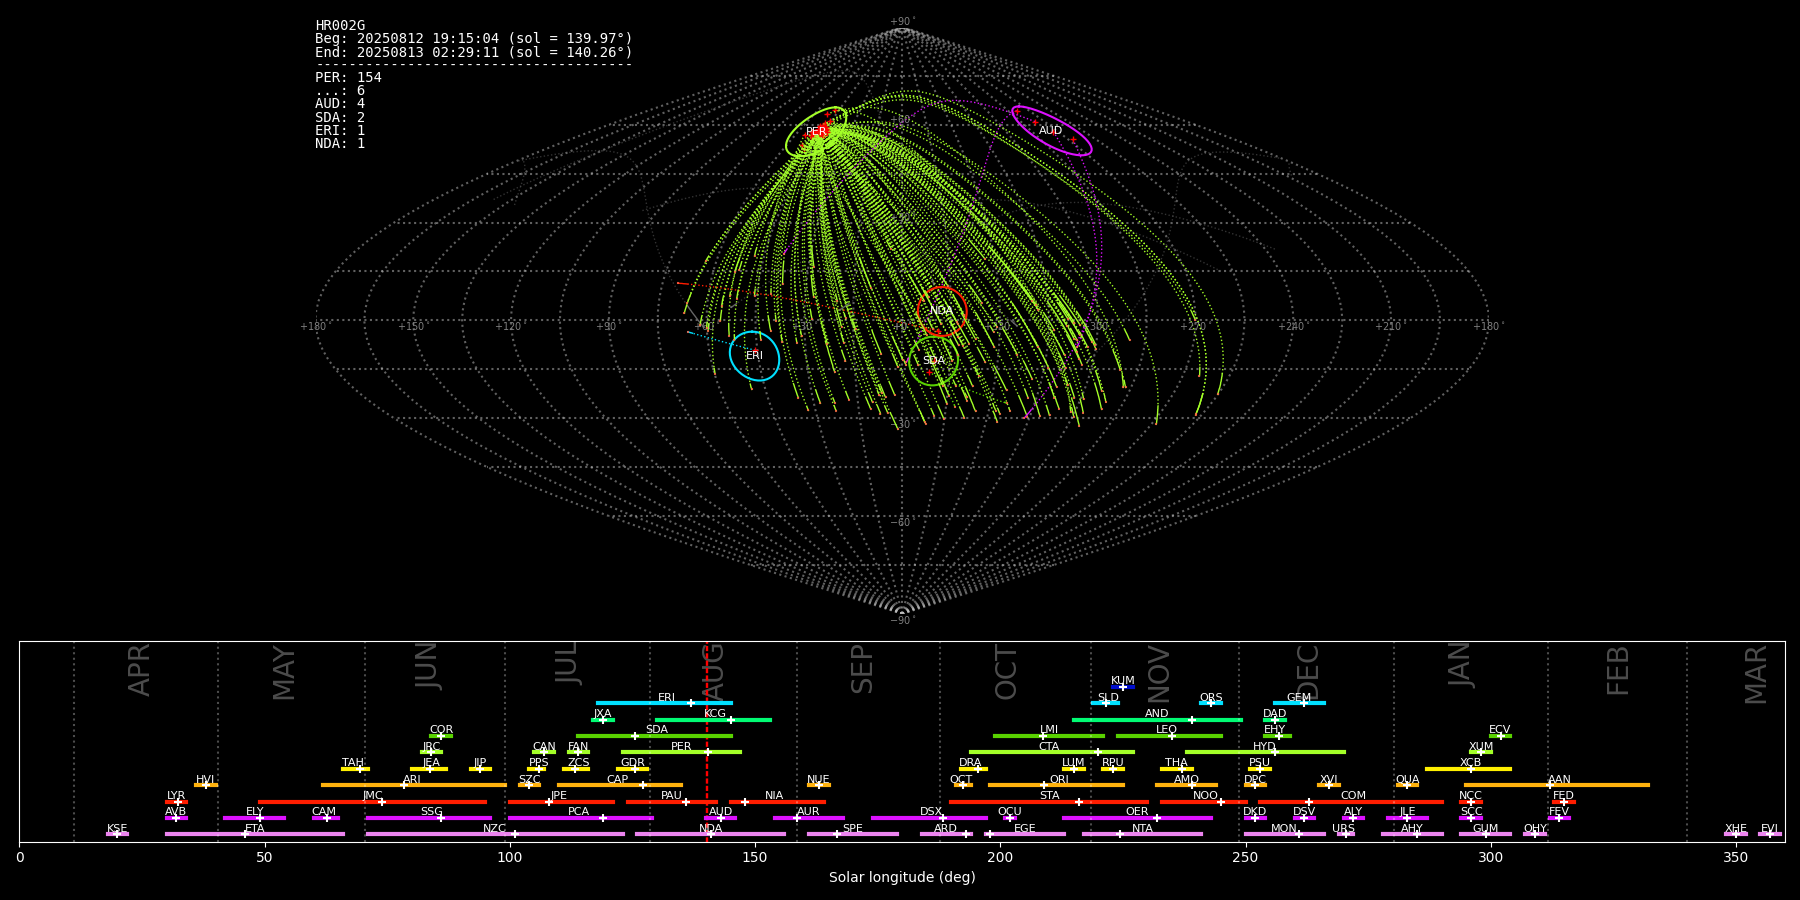Click the ECV shower label
1800x900 pixels.
[x=1500, y=730]
